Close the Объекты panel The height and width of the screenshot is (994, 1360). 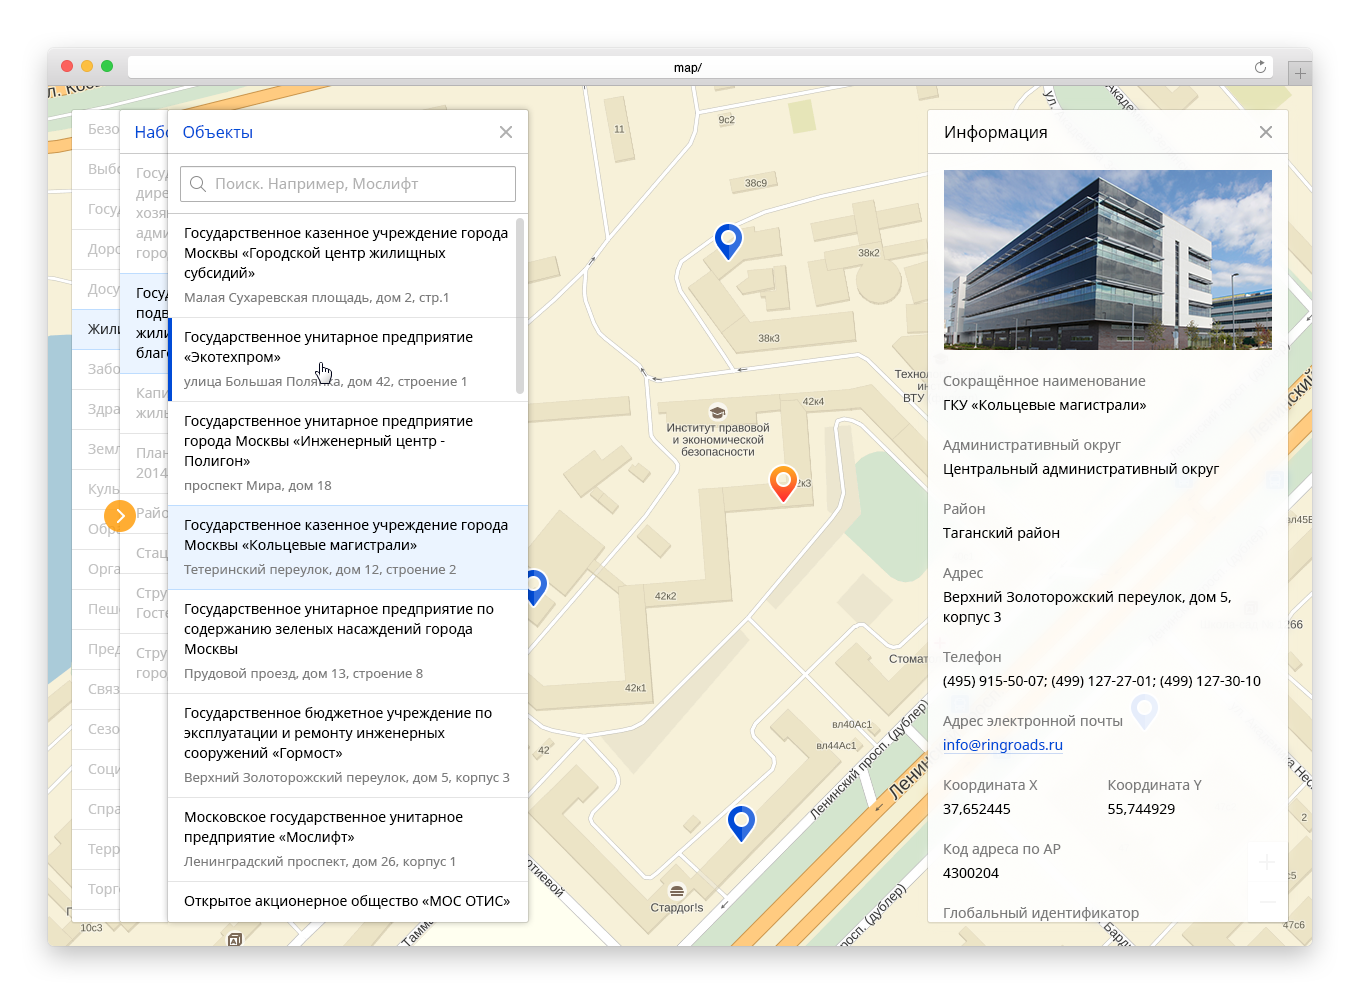(506, 132)
